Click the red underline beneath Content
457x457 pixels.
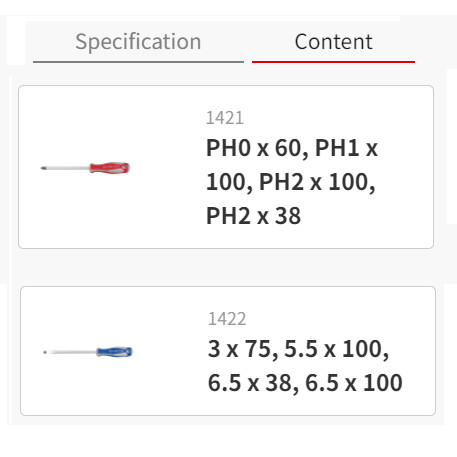point(333,62)
